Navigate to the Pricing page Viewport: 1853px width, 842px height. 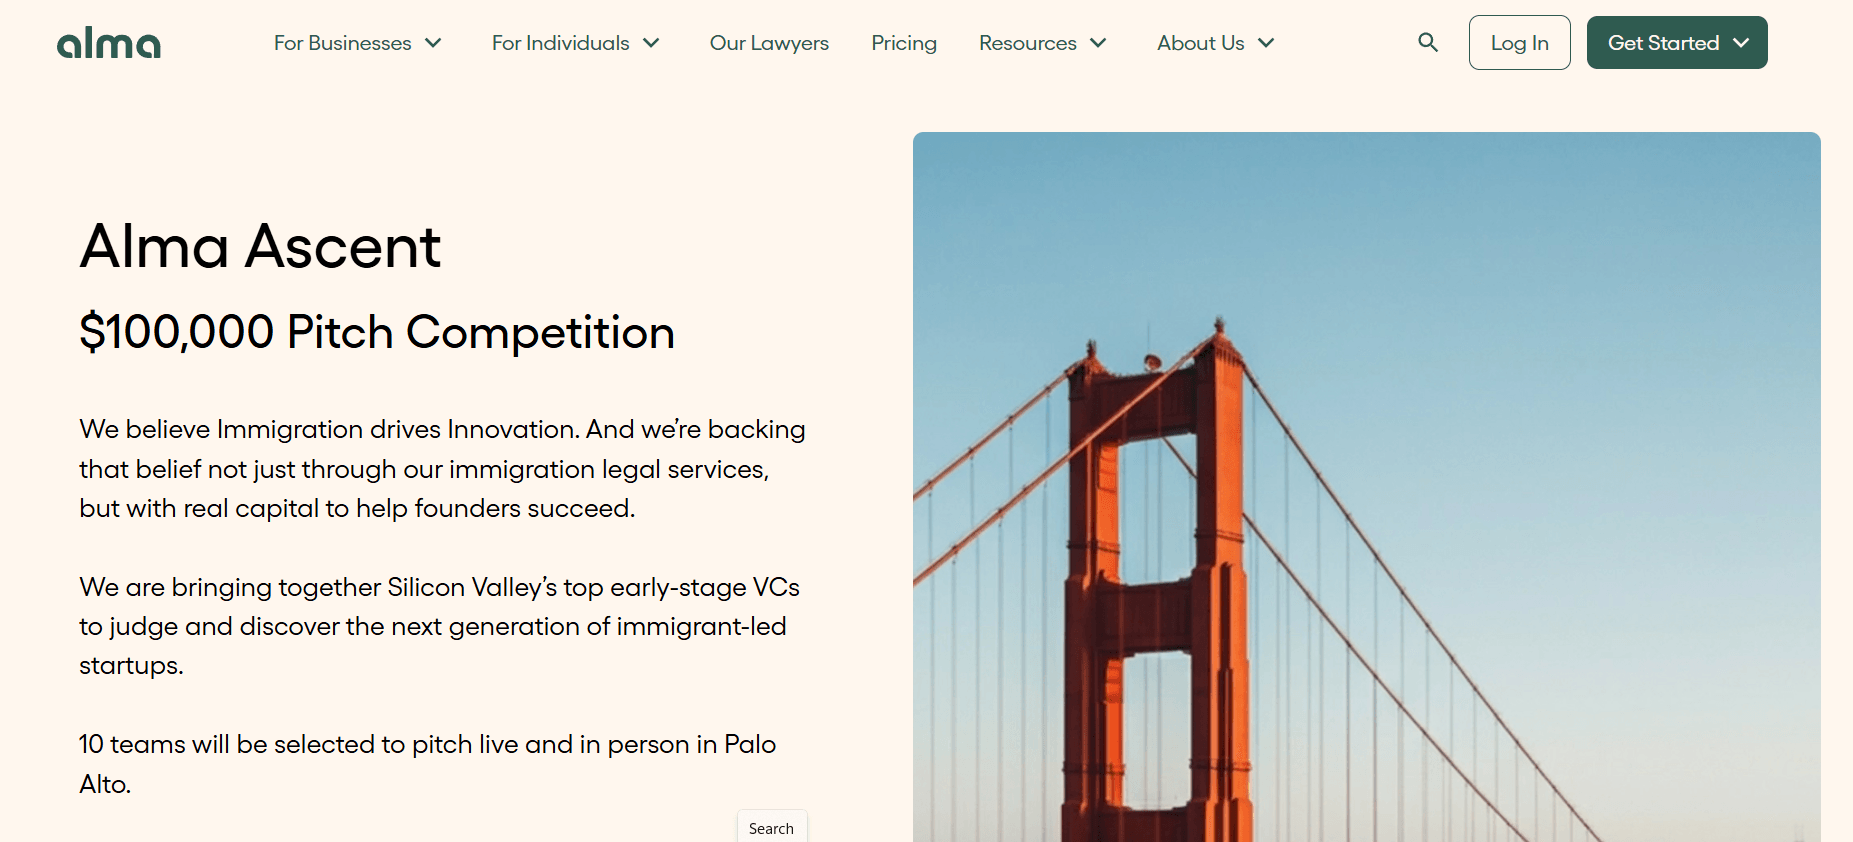click(x=903, y=43)
